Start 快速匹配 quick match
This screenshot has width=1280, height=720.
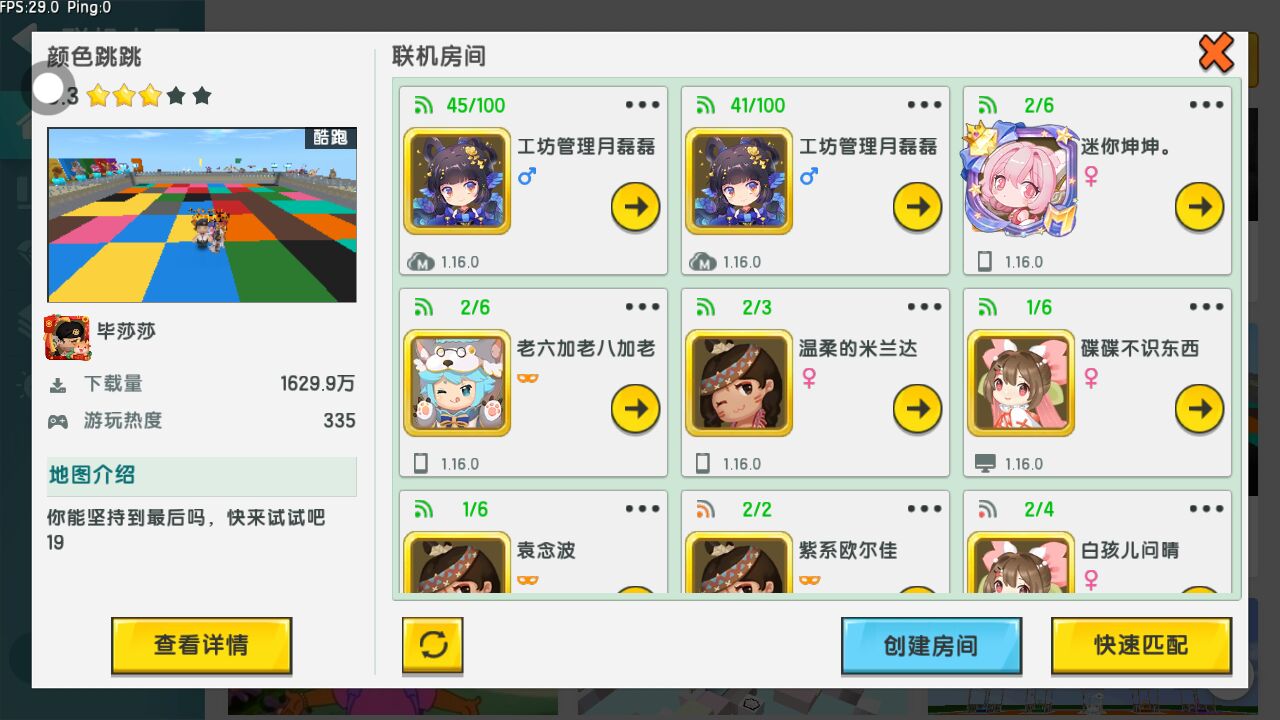coord(1141,645)
